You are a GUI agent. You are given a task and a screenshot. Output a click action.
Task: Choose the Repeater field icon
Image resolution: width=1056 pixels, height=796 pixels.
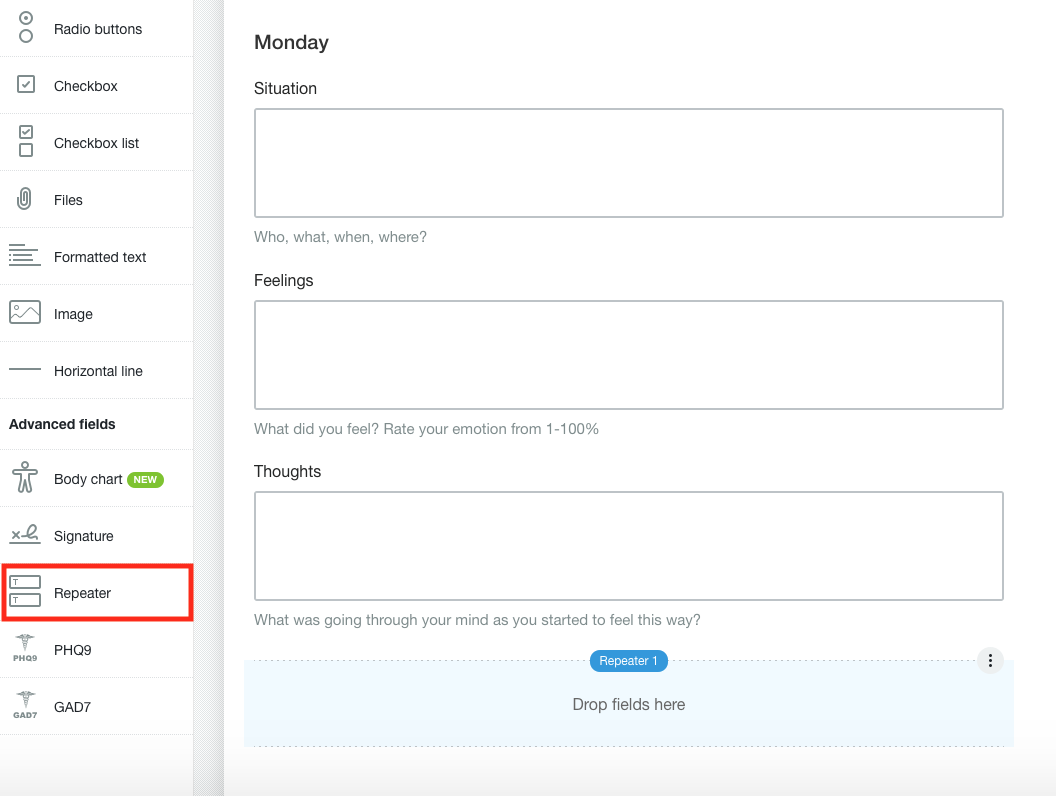click(x=25, y=592)
